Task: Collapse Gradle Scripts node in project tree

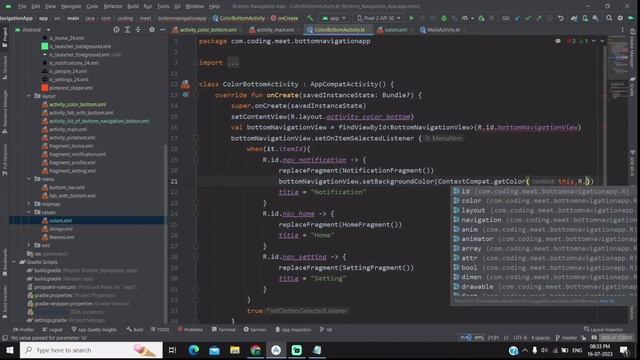Action: (14, 262)
